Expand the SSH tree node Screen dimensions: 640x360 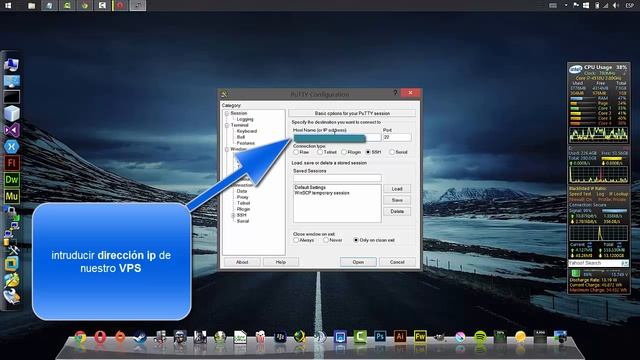[233, 215]
